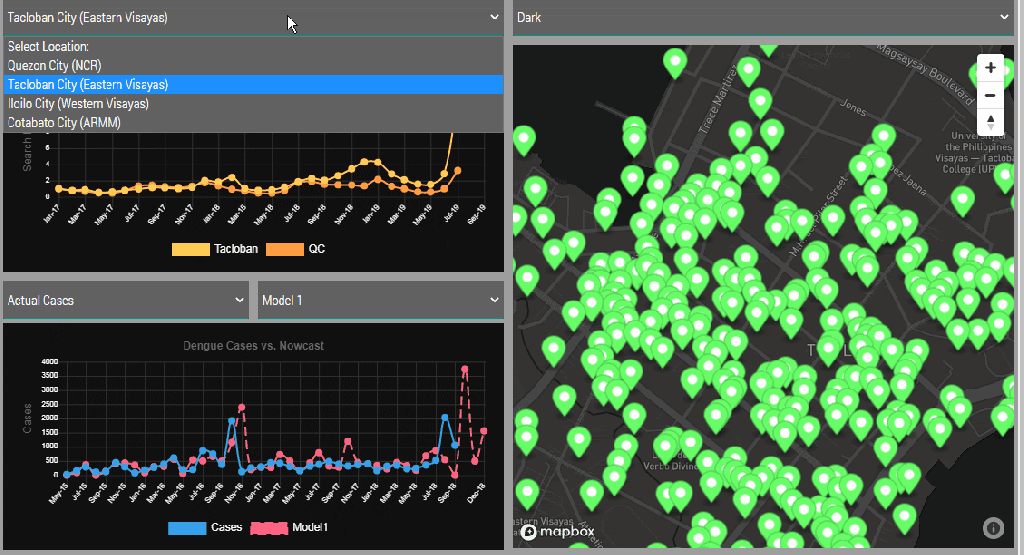Choose Iloilo City (Western Visayas) option
This screenshot has width=1024, height=555.
[x=78, y=104]
